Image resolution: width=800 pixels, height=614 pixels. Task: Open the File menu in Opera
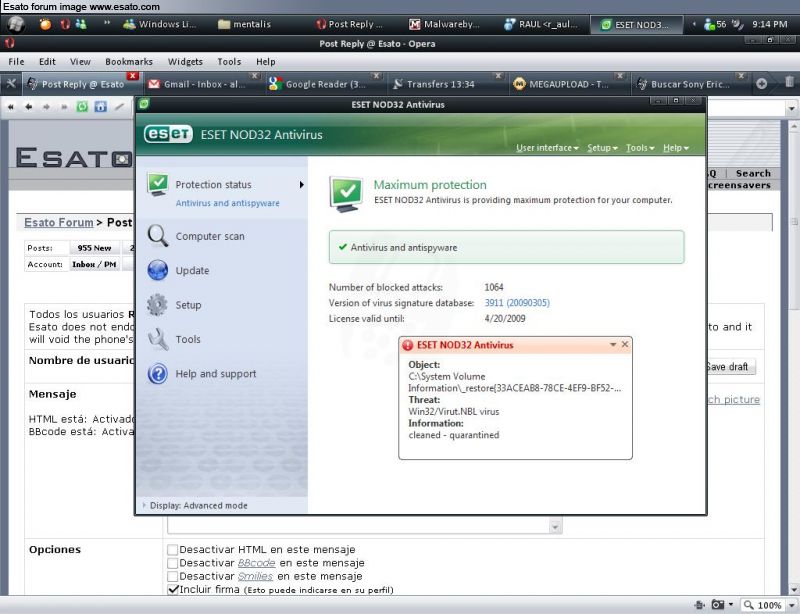pos(16,62)
